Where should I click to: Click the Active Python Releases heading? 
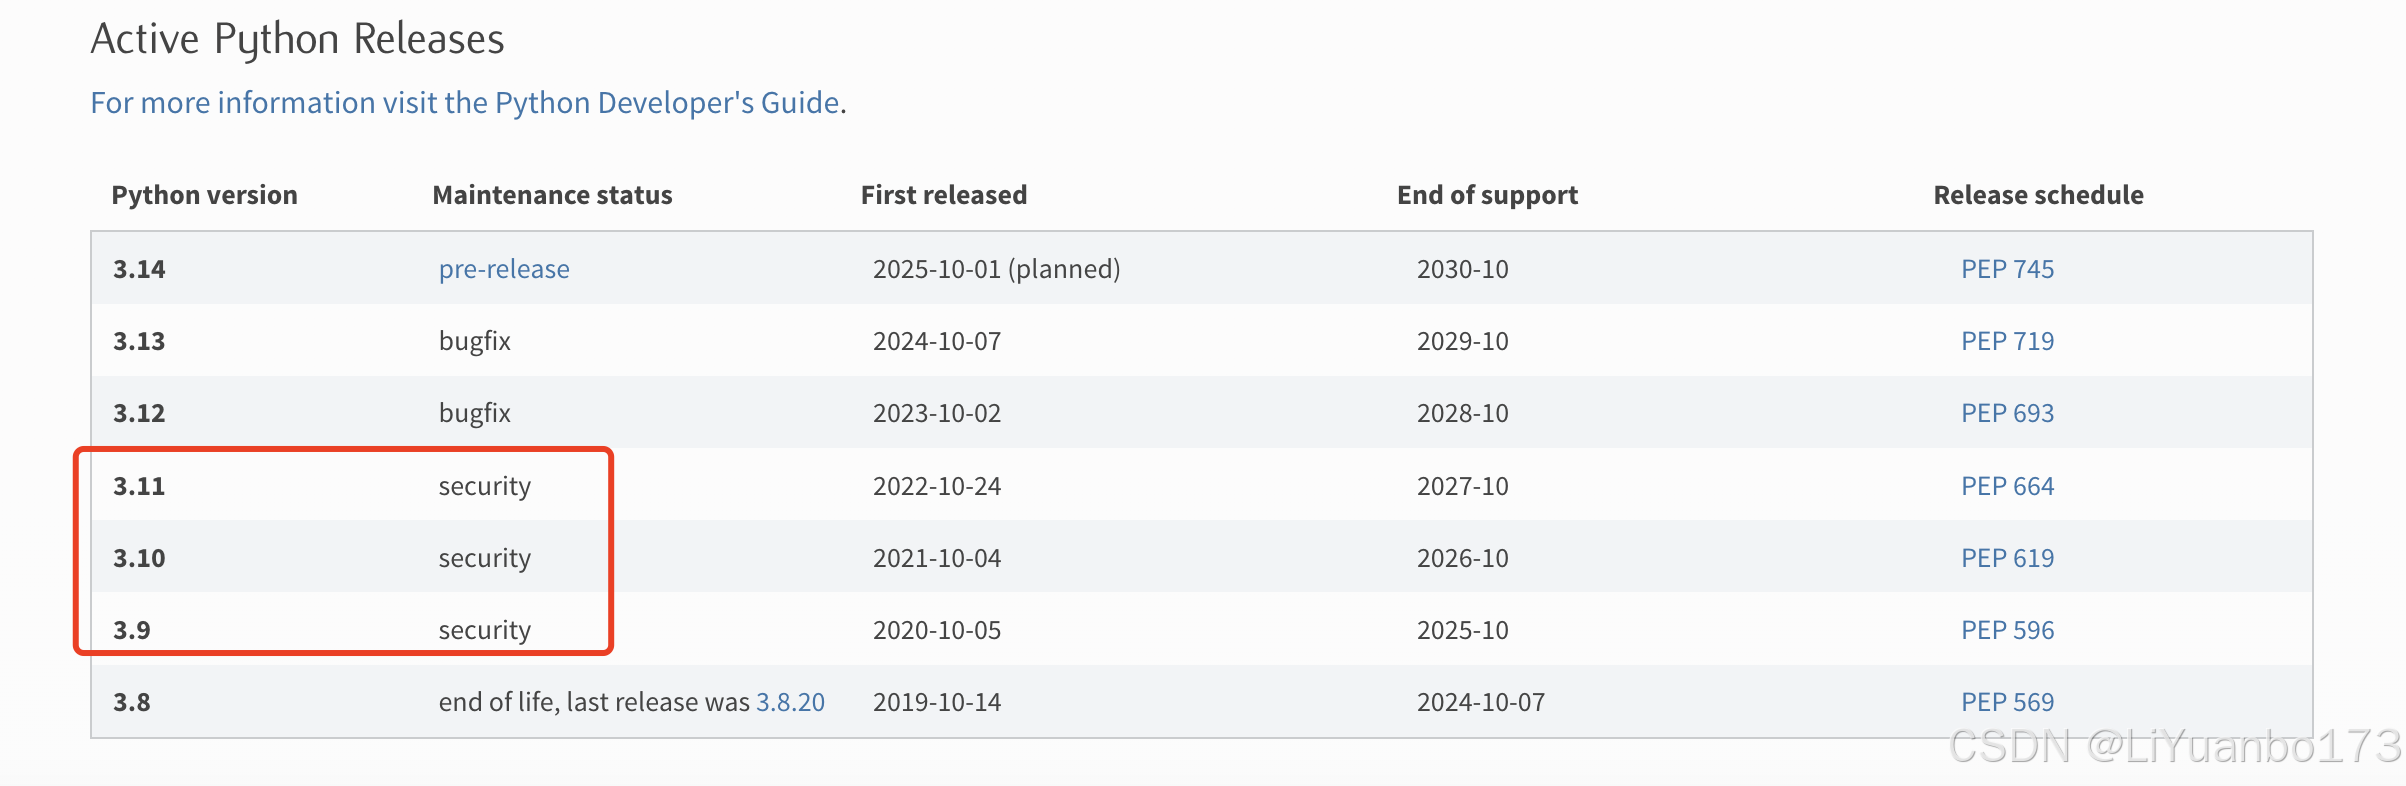tap(297, 40)
